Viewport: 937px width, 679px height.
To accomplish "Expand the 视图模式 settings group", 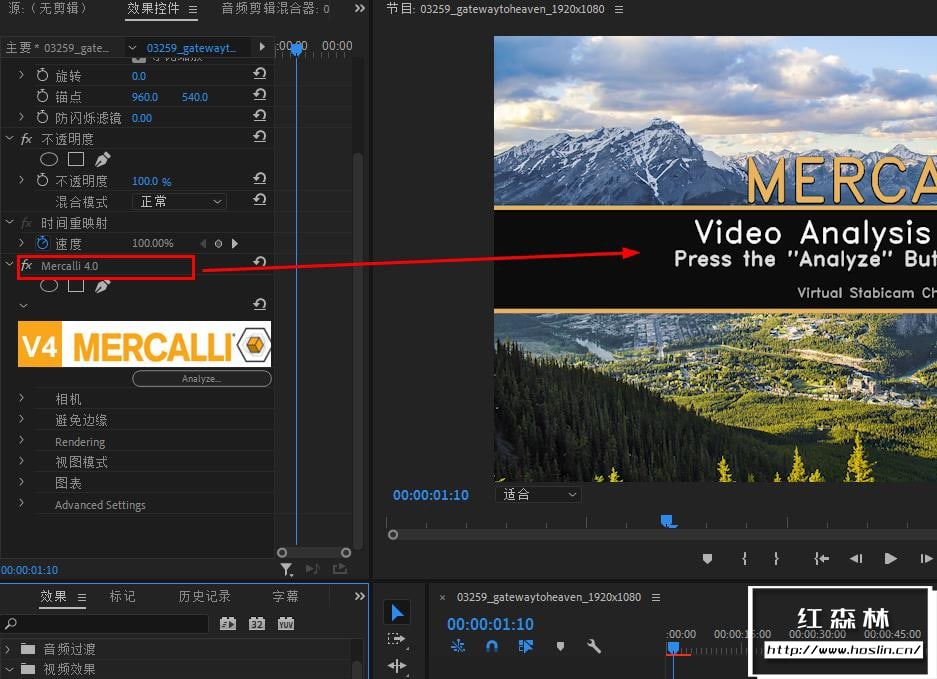I will [x=22, y=461].
